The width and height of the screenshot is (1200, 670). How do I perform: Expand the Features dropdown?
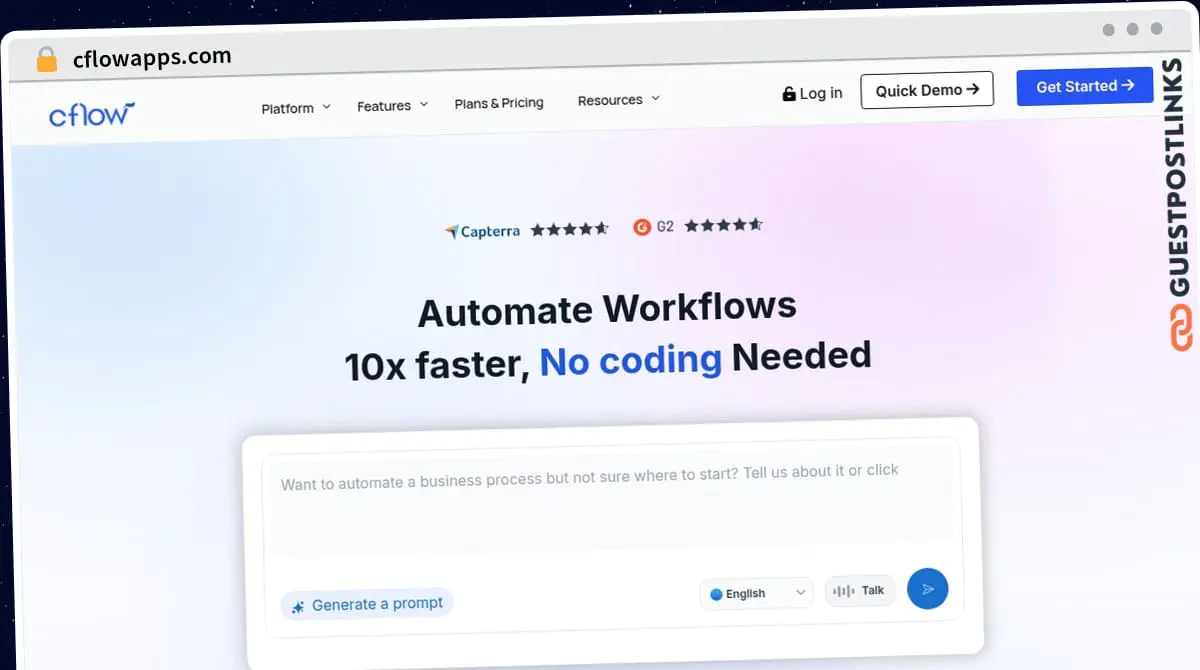click(x=392, y=105)
